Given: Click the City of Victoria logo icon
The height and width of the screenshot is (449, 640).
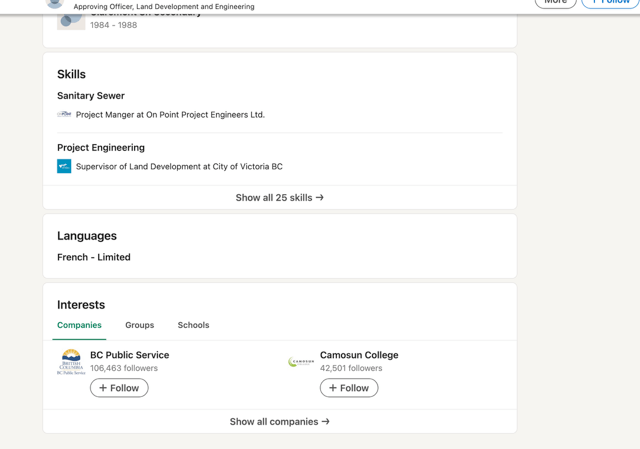Looking at the screenshot, I should click(64, 167).
